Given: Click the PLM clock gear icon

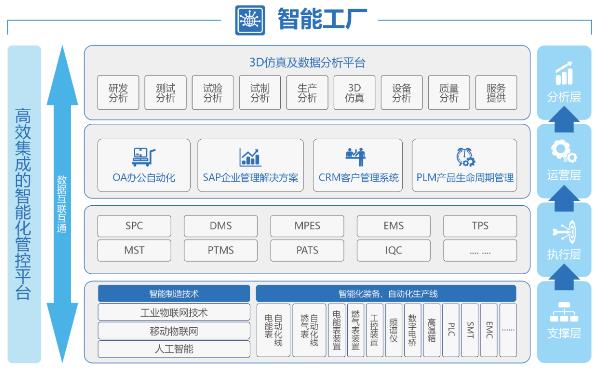Looking at the screenshot, I should point(465,157).
